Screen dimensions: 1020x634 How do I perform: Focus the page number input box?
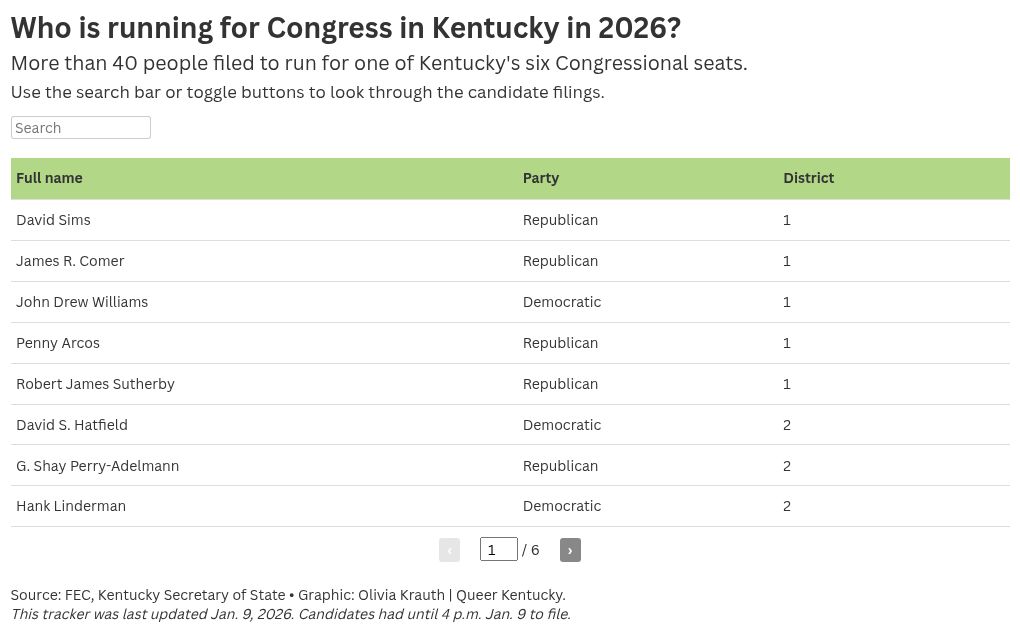(x=498, y=549)
